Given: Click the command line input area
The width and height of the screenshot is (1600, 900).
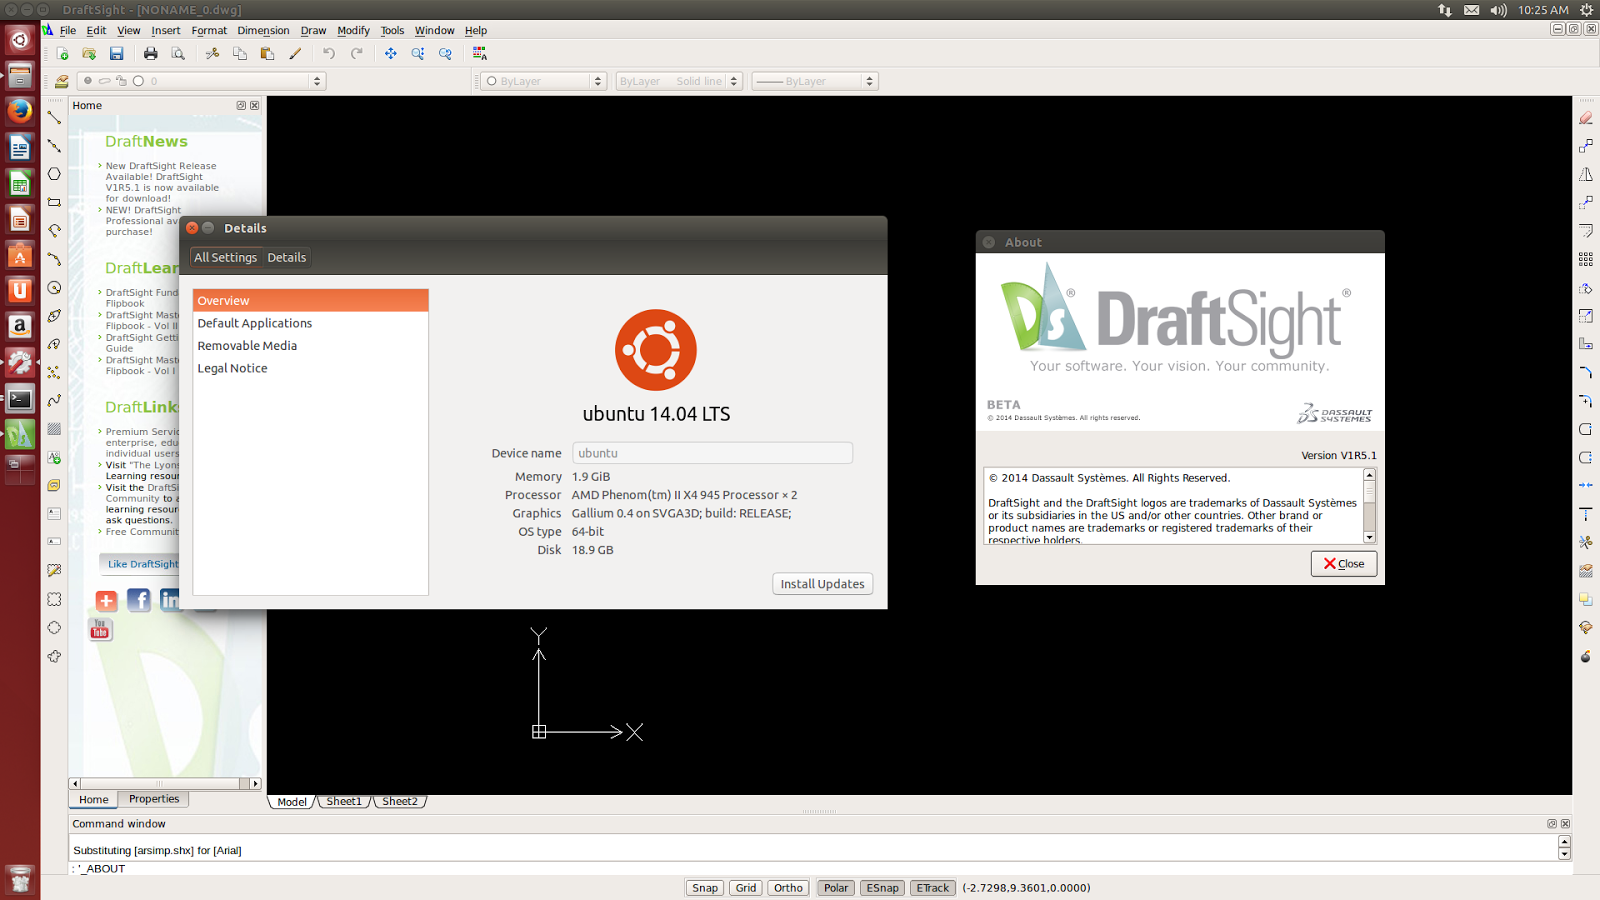Looking at the screenshot, I should click(x=820, y=869).
